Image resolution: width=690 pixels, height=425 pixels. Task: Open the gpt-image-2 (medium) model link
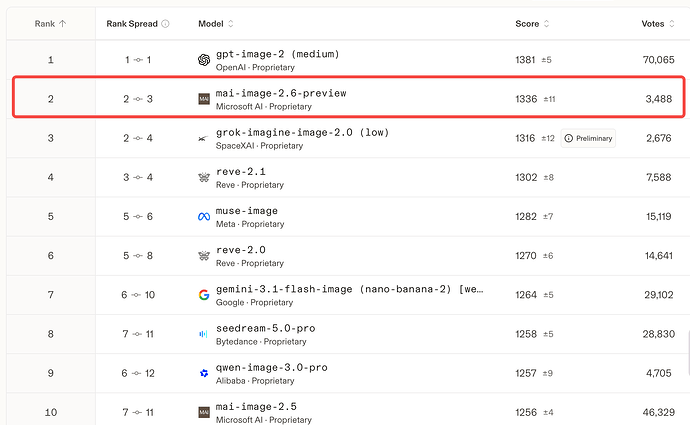278,54
